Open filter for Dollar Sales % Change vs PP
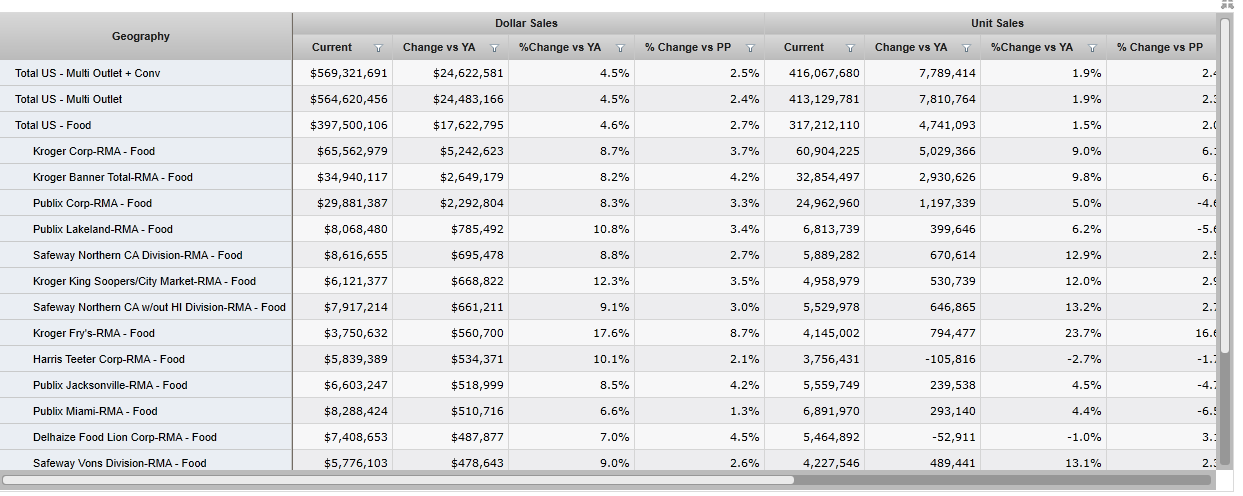 point(750,48)
